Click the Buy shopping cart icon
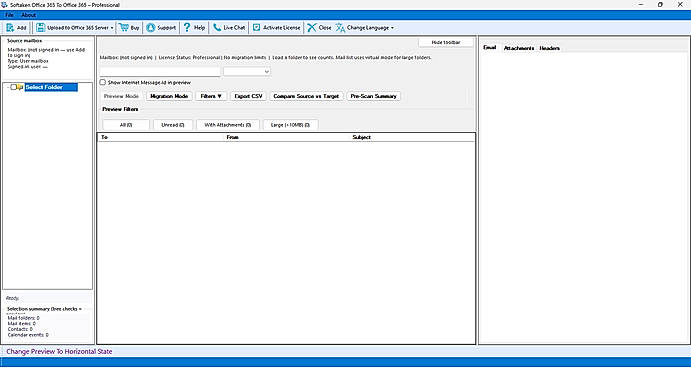 [x=124, y=27]
